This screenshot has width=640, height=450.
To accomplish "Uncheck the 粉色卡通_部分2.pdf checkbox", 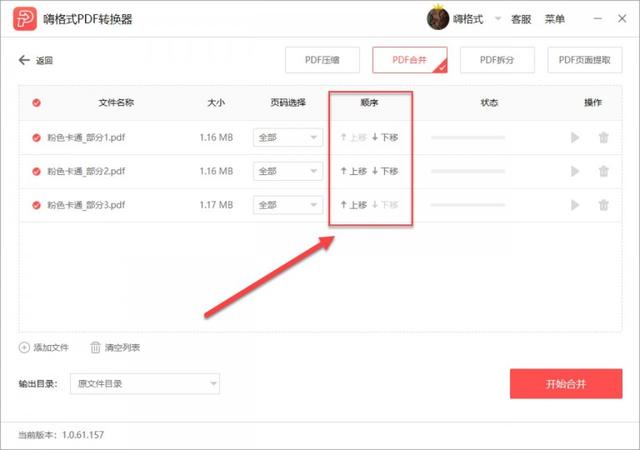I will click(36, 171).
